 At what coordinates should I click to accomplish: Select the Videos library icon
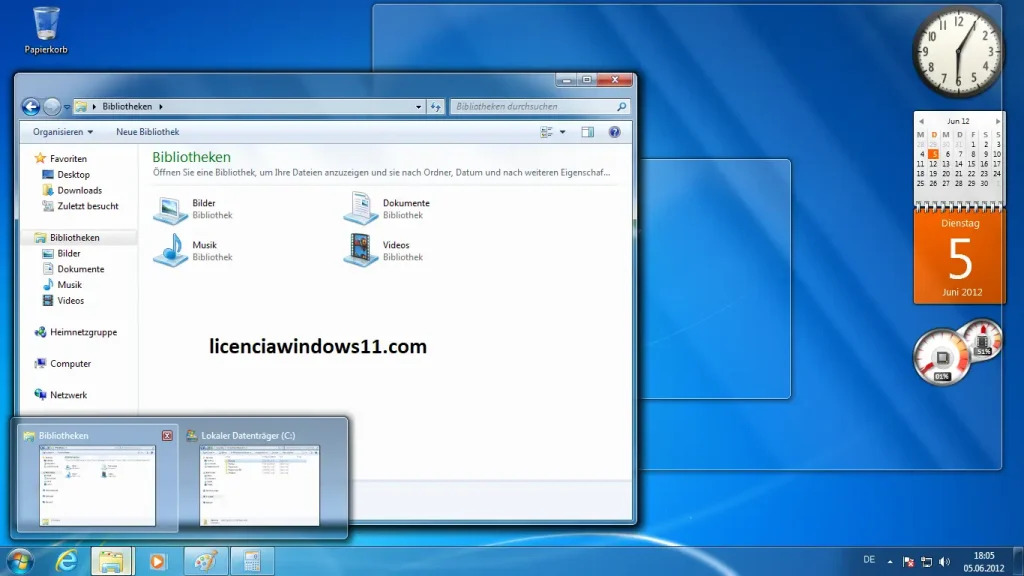(360, 251)
